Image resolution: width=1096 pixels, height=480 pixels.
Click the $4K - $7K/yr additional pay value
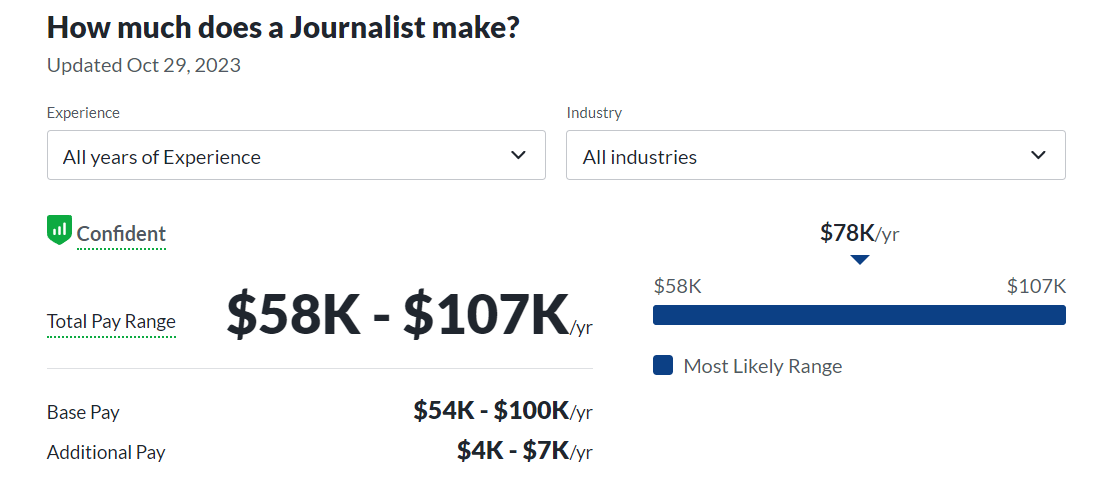[524, 450]
